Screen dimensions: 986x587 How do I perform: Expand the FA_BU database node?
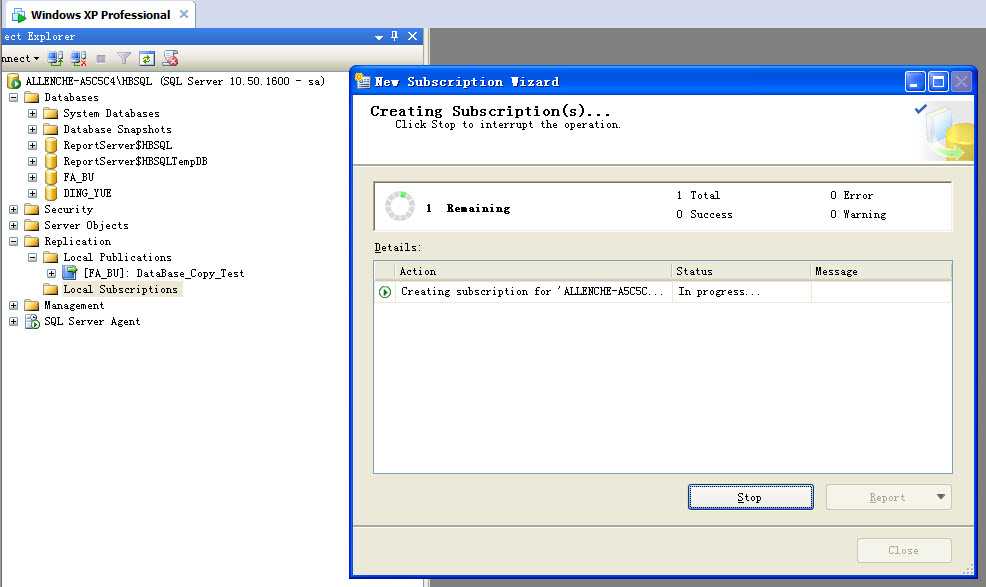point(32,177)
